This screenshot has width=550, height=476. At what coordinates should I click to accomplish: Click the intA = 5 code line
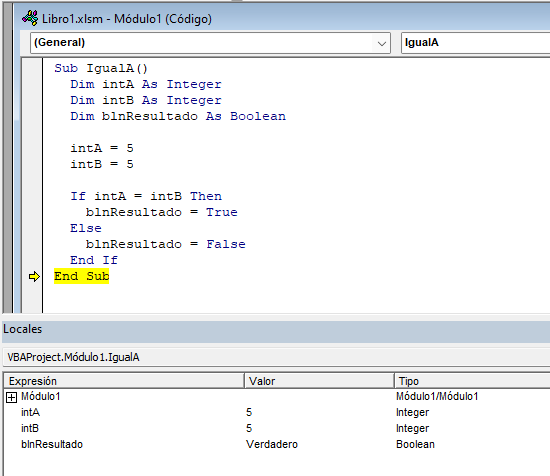102,148
